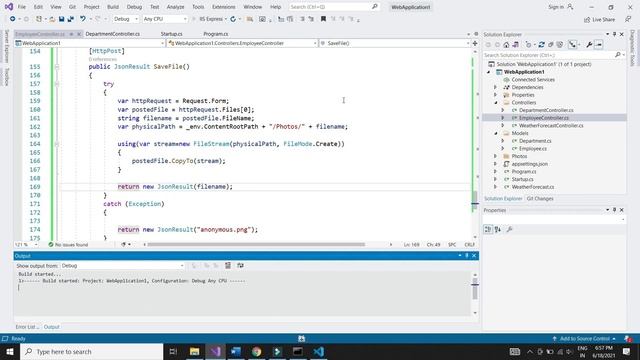
Task: Expand the Dependencies node
Action: coord(496,87)
